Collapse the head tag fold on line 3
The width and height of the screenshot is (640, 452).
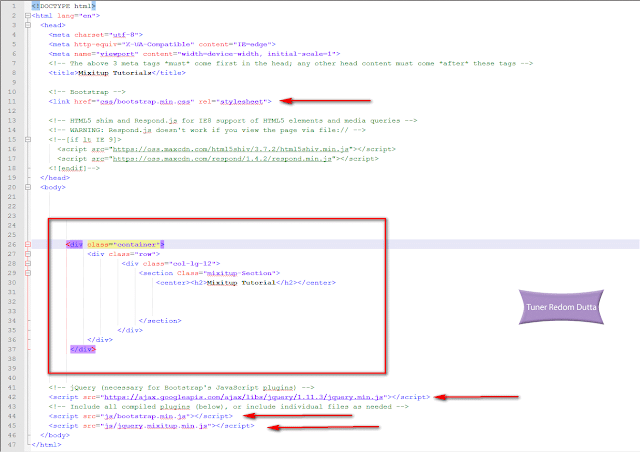click(28, 25)
